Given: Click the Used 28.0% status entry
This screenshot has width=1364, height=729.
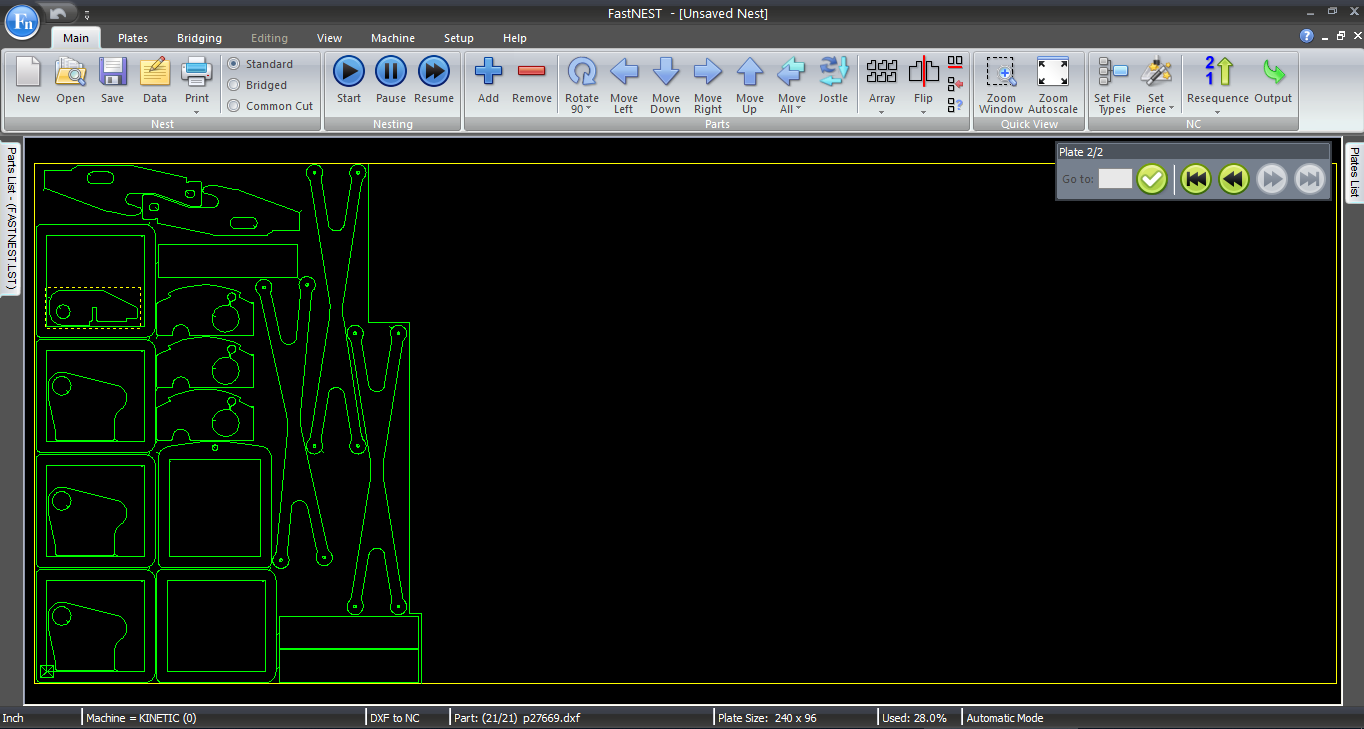Looking at the screenshot, I should 914,718.
